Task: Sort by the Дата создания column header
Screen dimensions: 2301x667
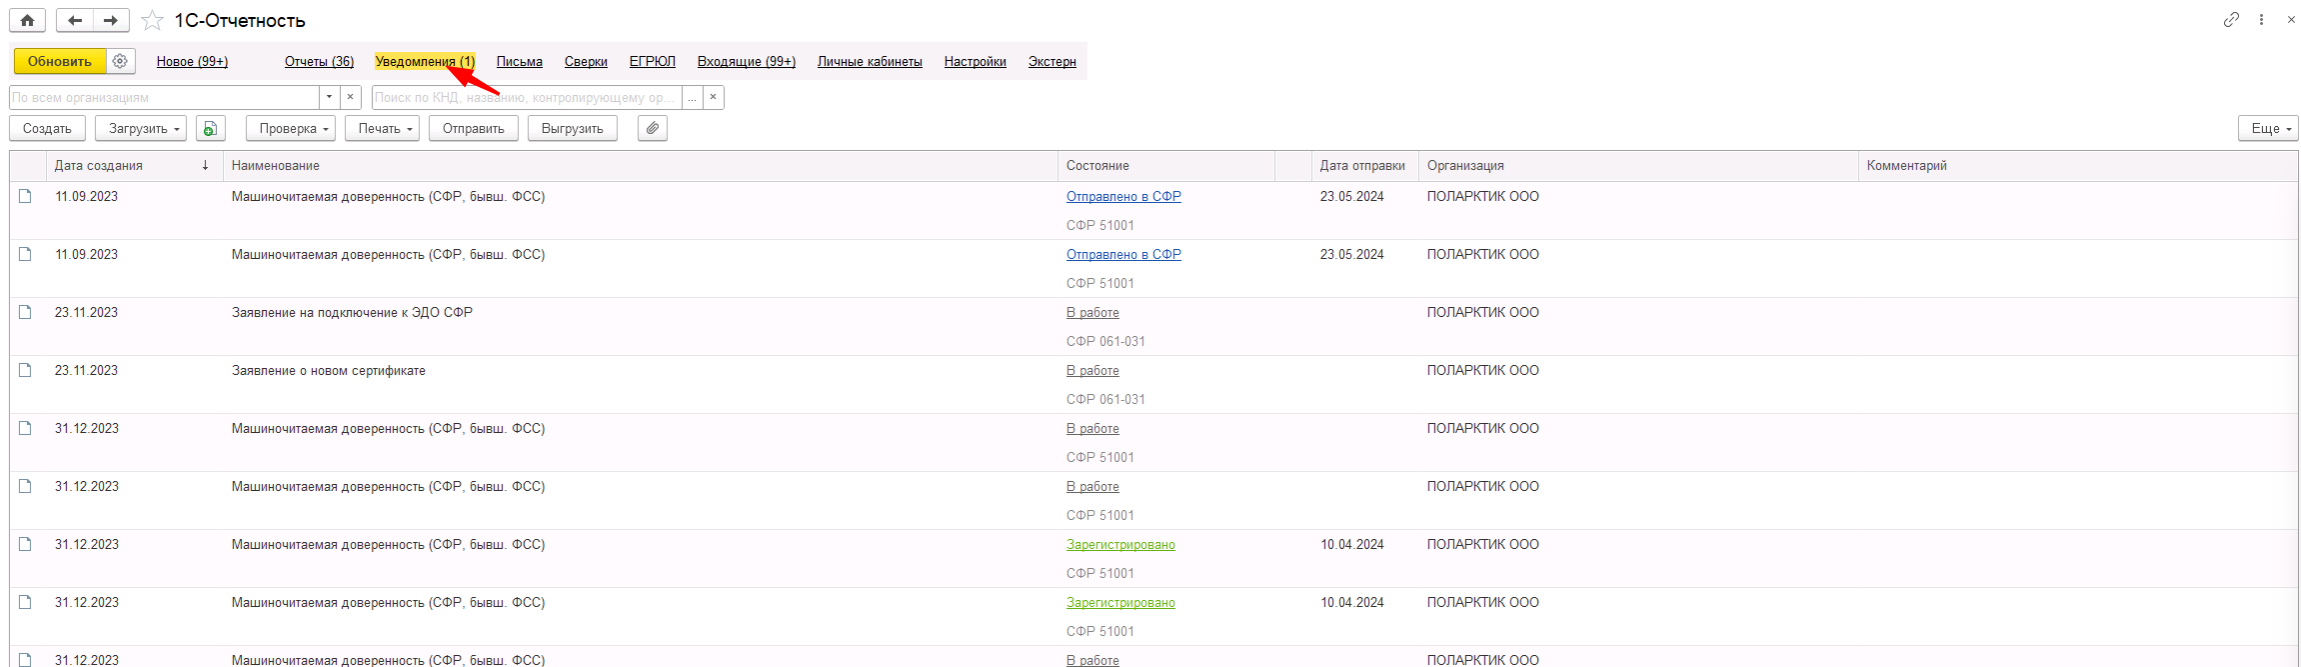Action: (x=98, y=165)
